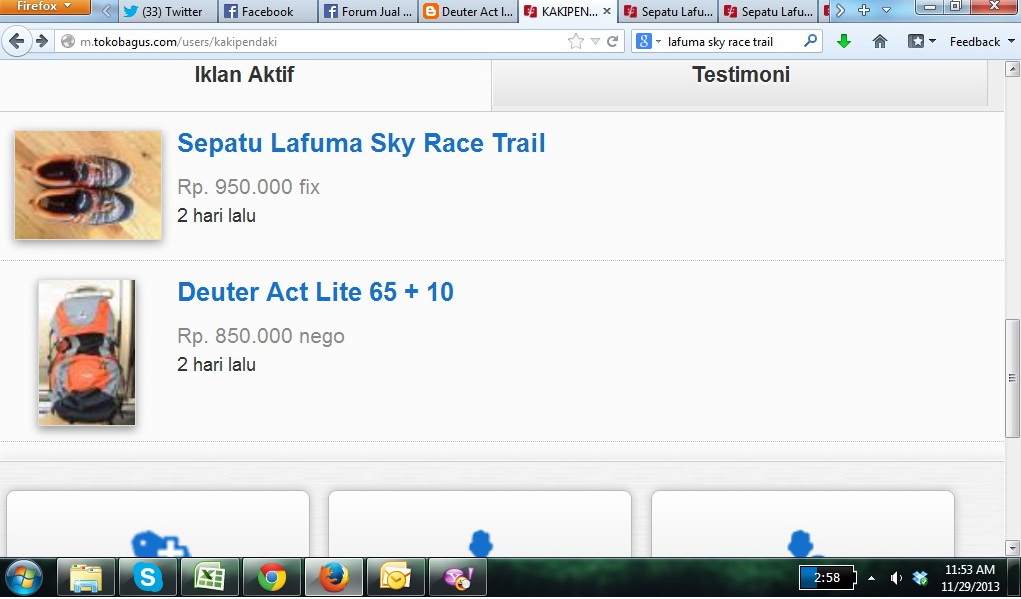Open Excel from the taskbar
The image size is (1021, 599).
(x=210, y=578)
